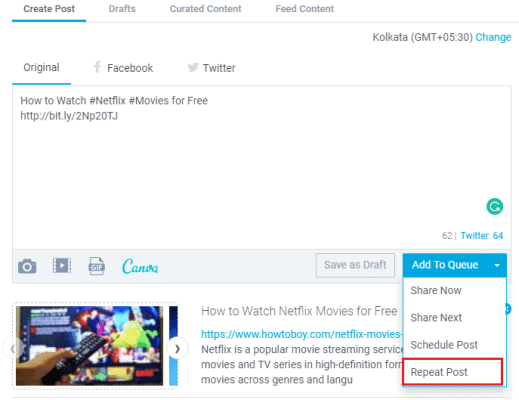The height and width of the screenshot is (400, 519).
Task: Open the camera photo upload icon
Action: pos(27,266)
